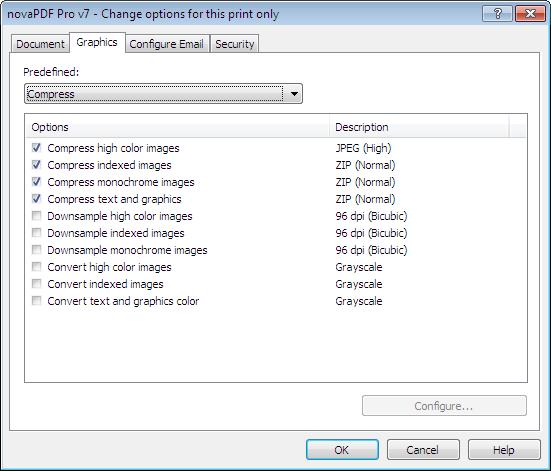Go to the Security tab
This screenshot has height=471, width=551.
pyautogui.click(x=235, y=44)
